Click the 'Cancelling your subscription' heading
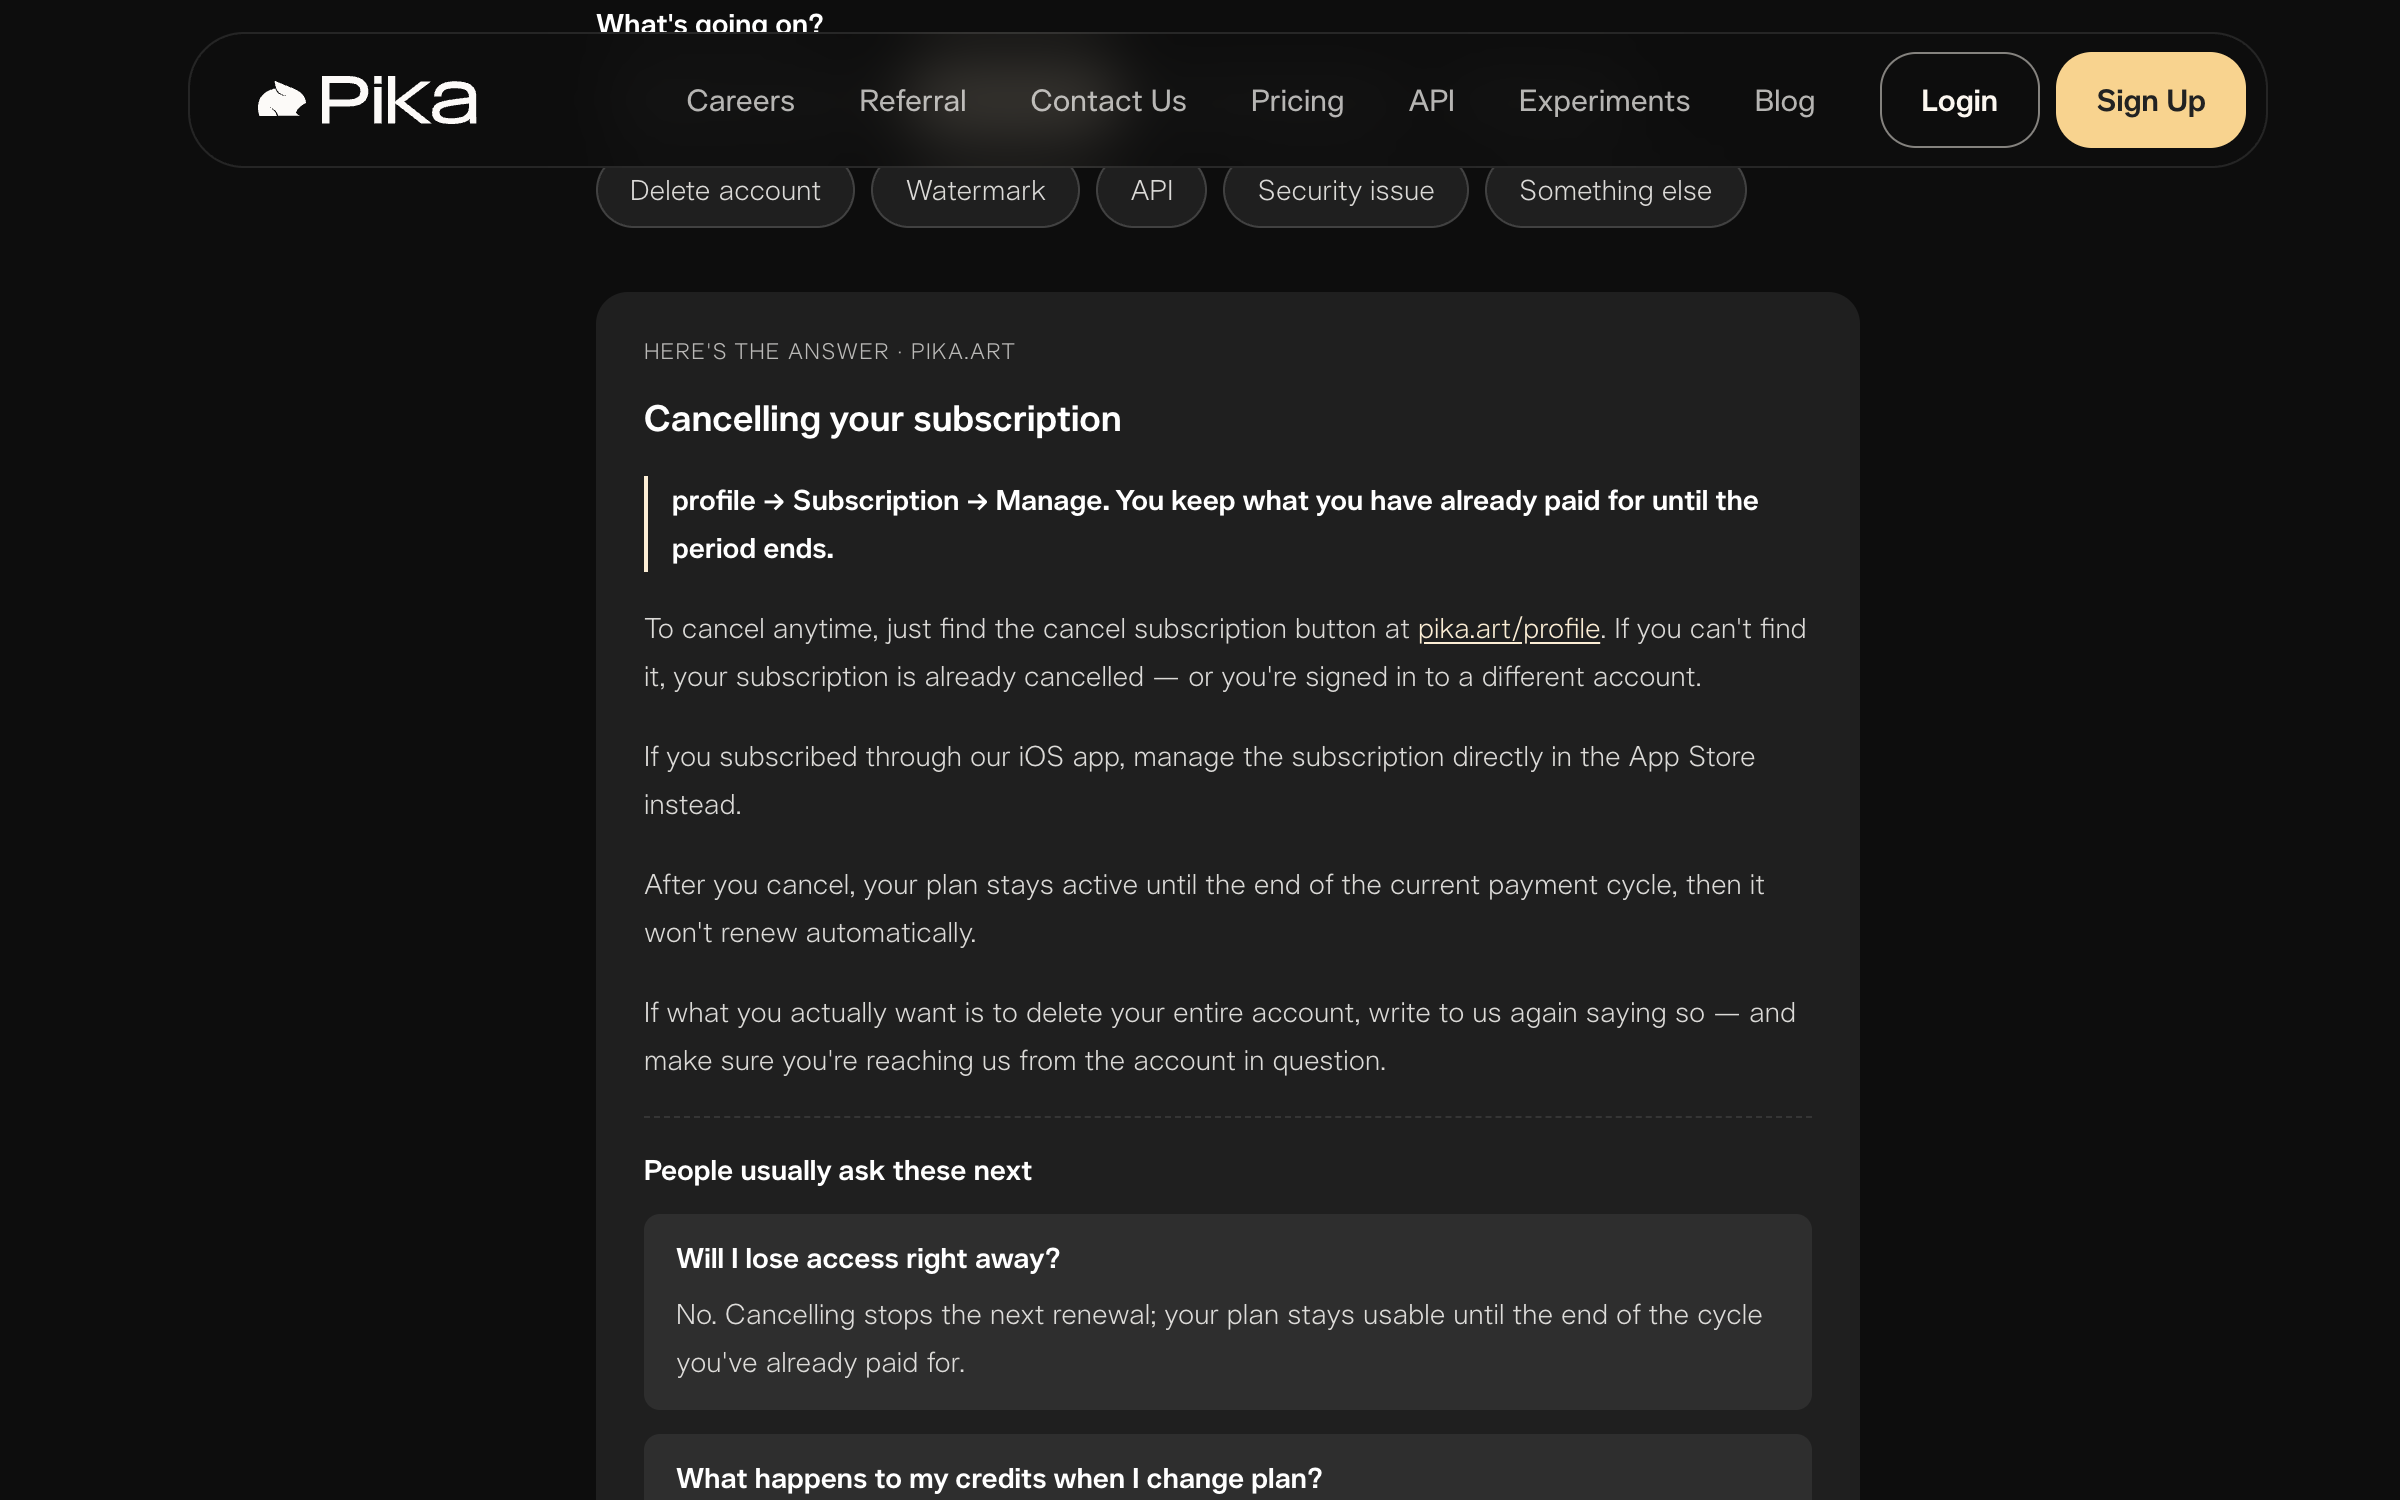 882,419
